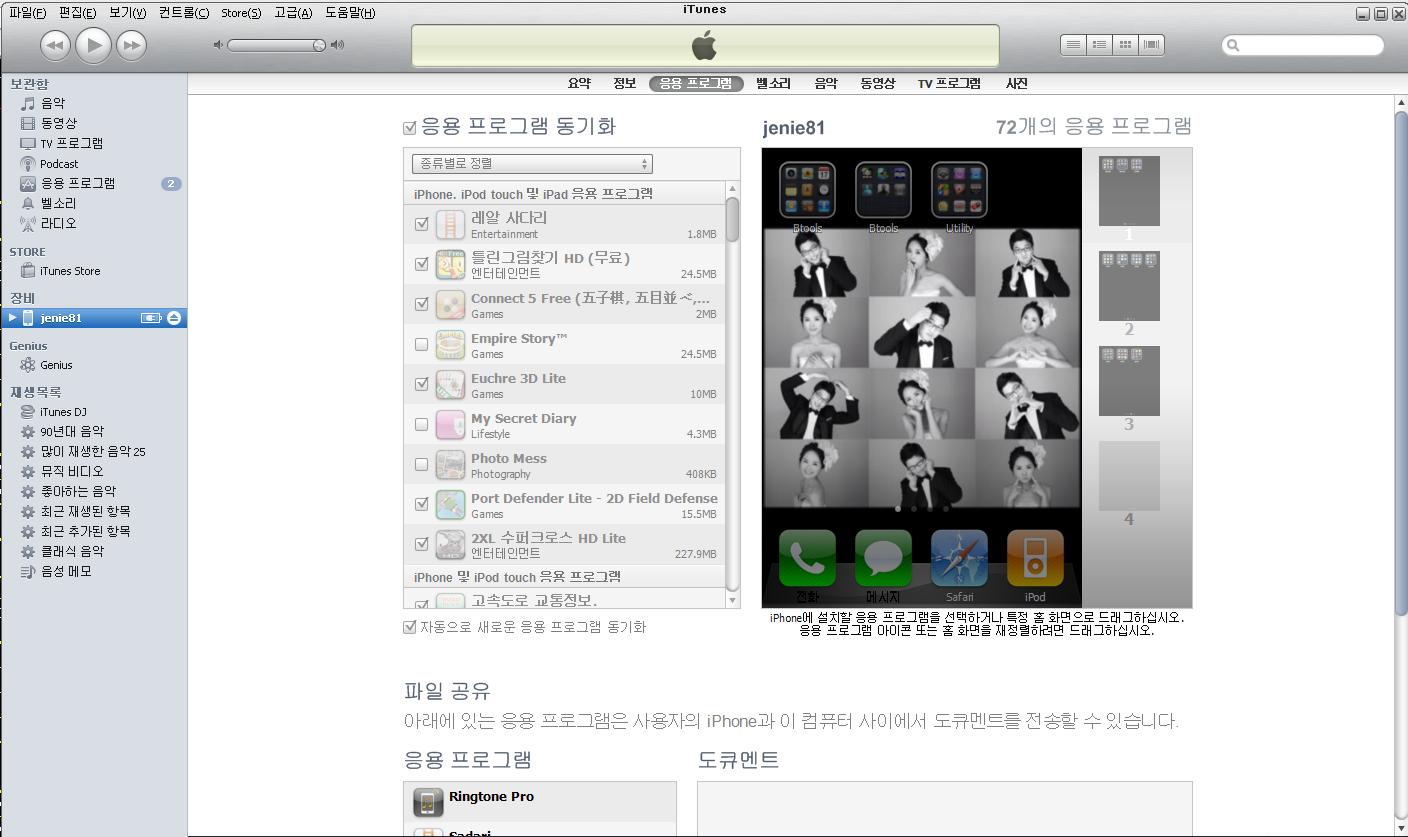1408x837 pixels.
Task: Click the Messages app icon
Action: pyautogui.click(x=883, y=558)
